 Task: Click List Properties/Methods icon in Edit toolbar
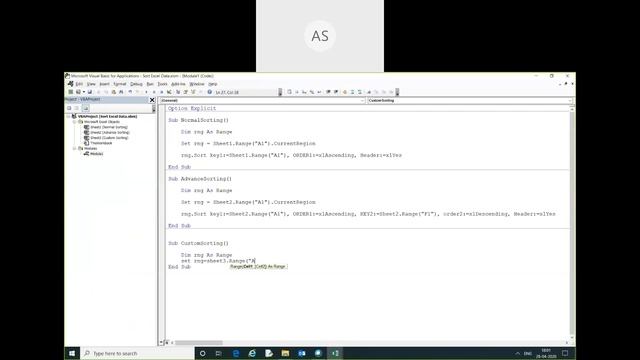289,92
